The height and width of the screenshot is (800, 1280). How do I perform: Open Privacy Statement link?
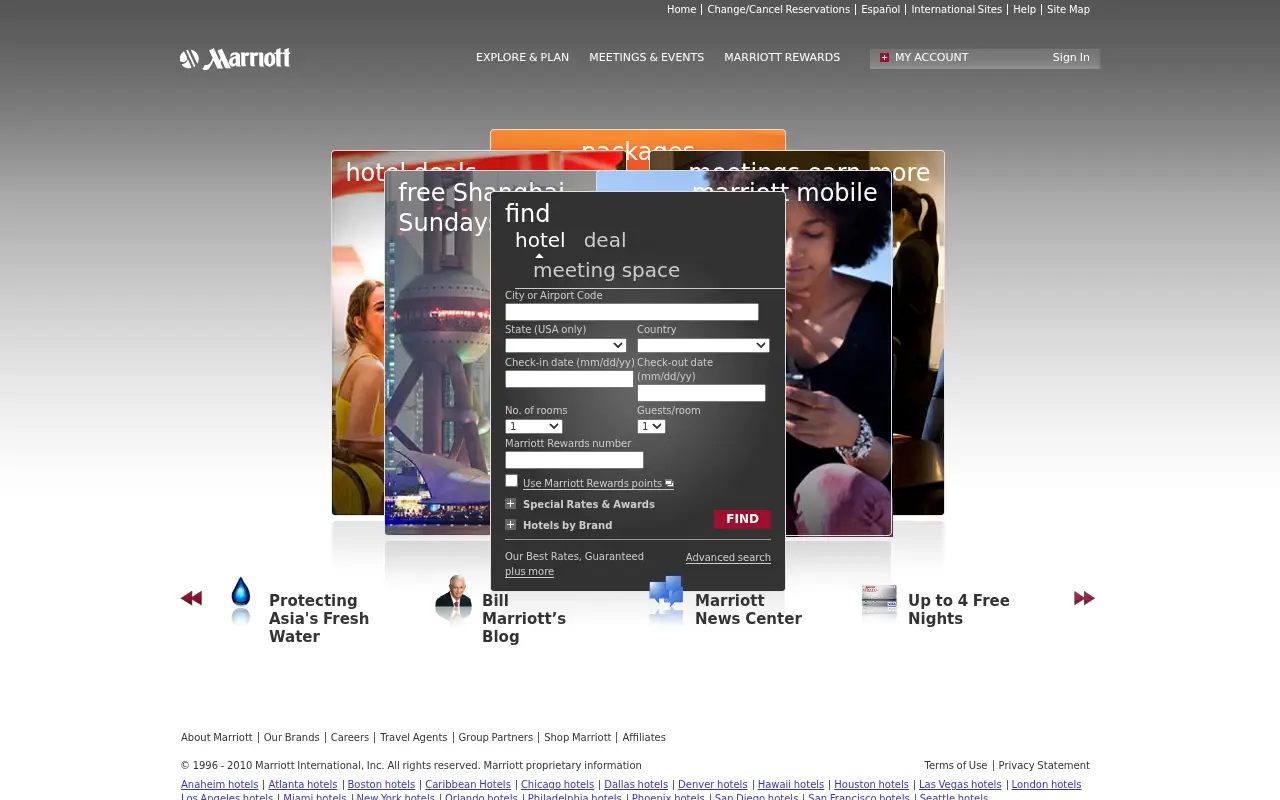(1044, 765)
